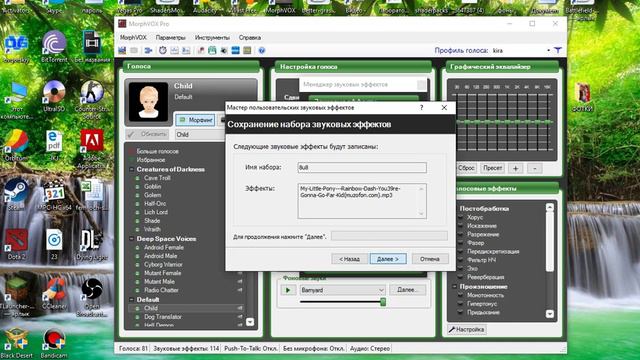Click the Эффекты list text box
The height and width of the screenshot is (360, 640).
(362, 201)
